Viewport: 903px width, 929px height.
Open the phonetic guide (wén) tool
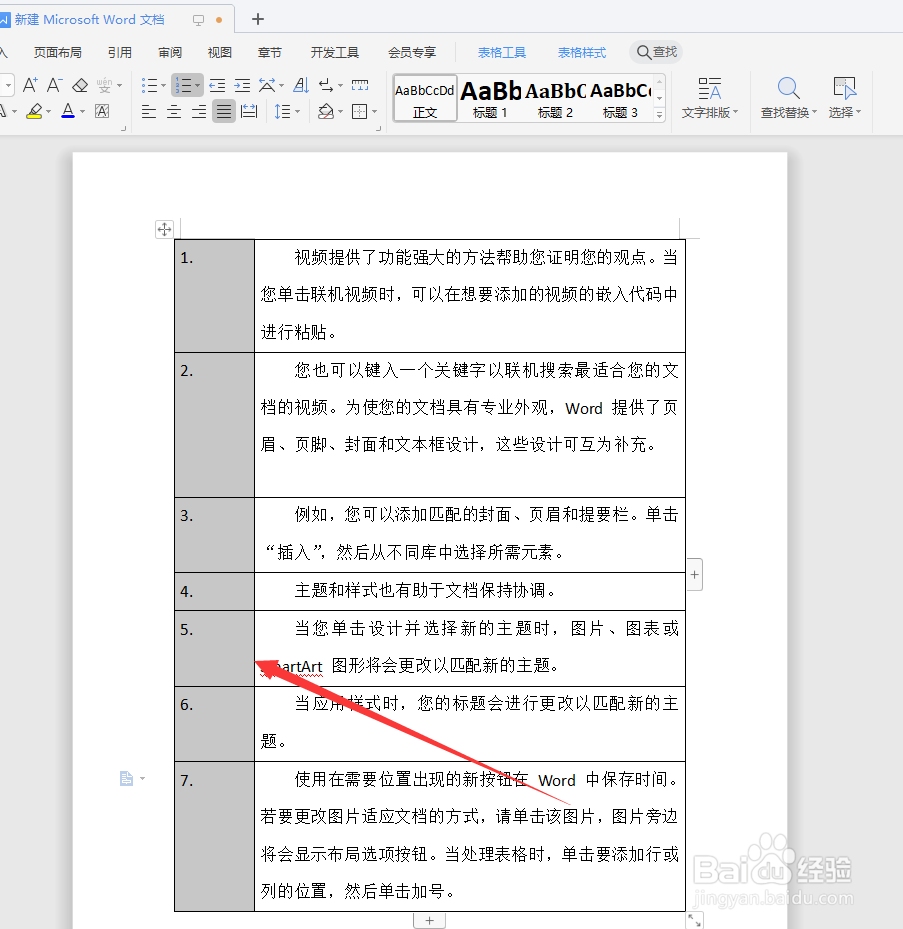tap(104, 85)
